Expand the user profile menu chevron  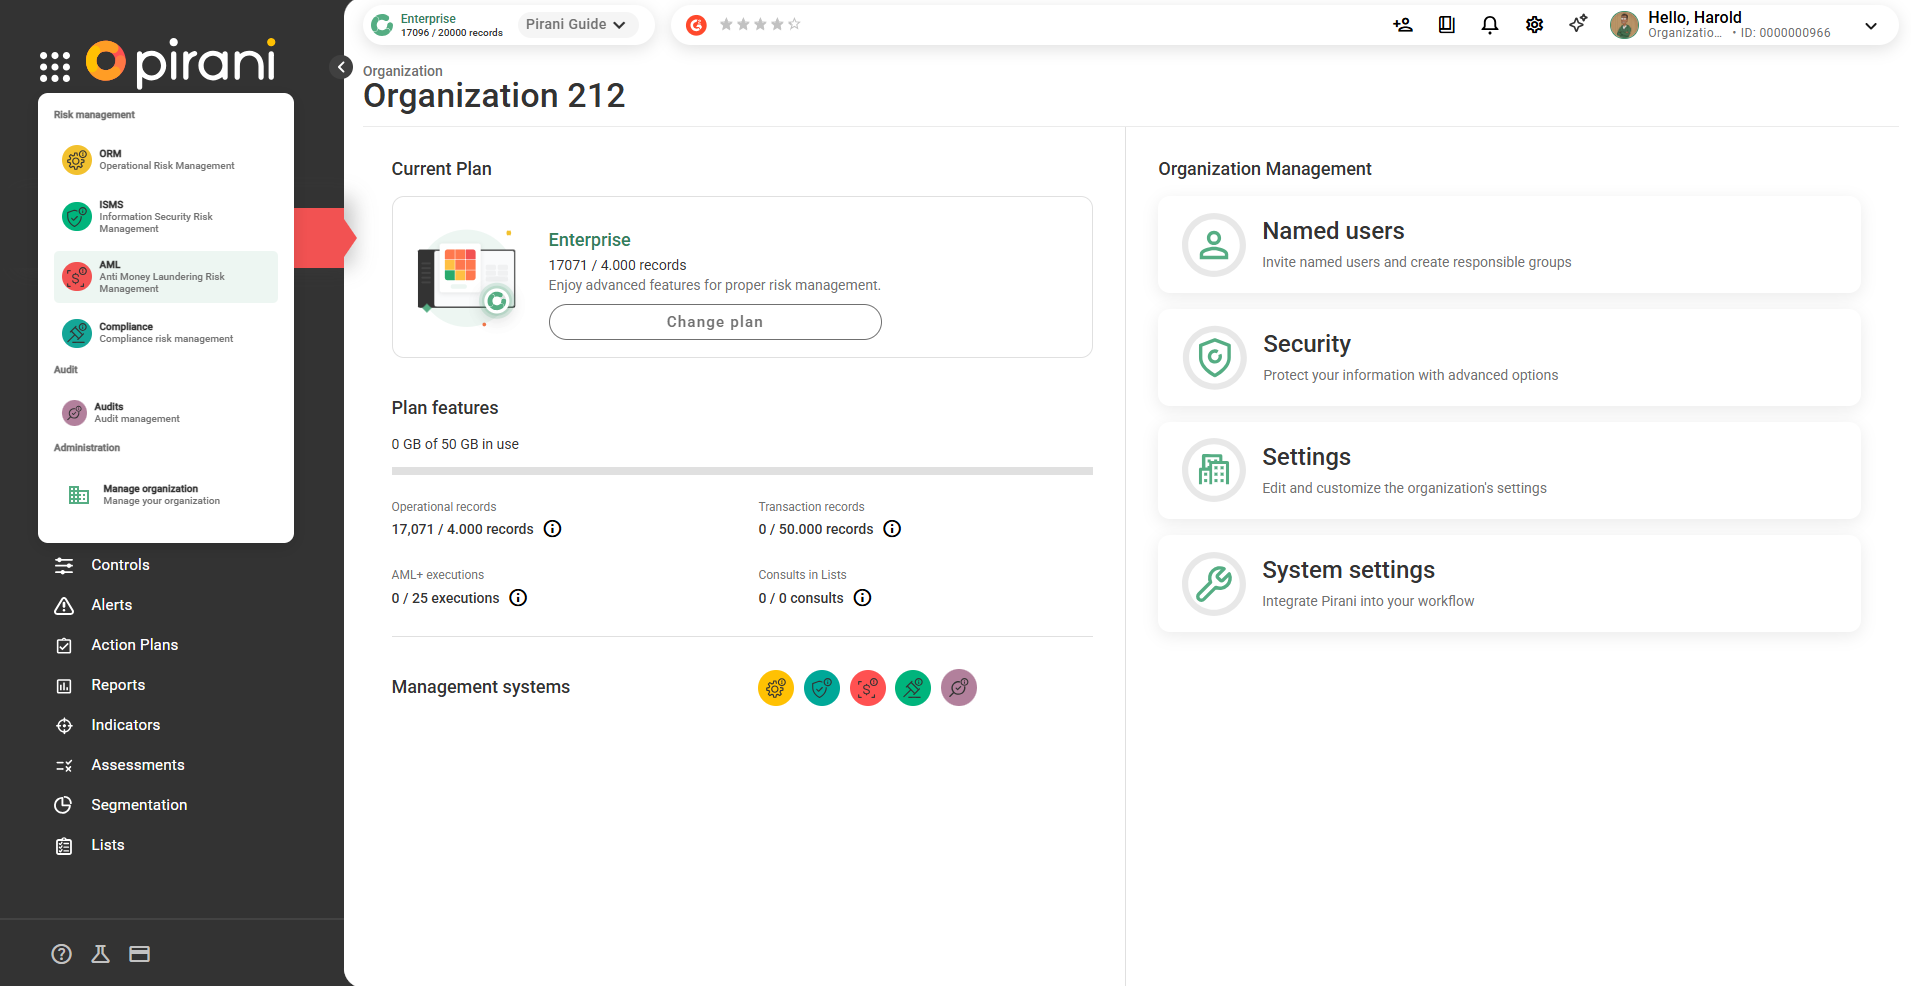[1870, 26]
